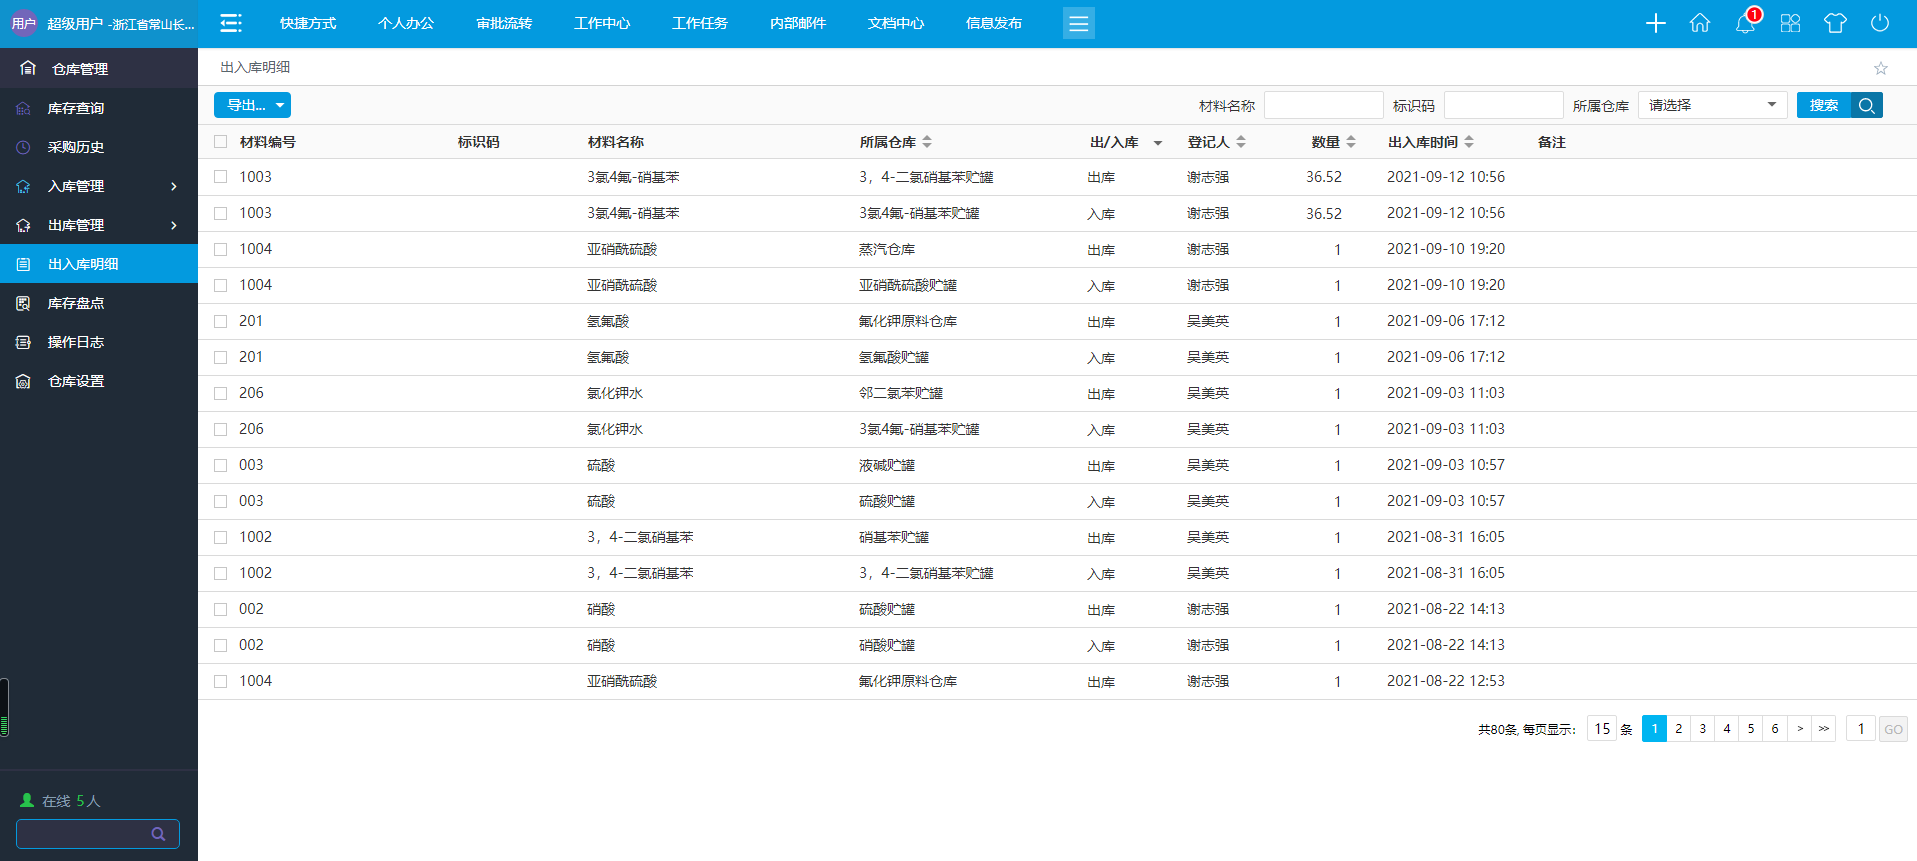Click the notification bell icon
1917x861 pixels.
(1745, 23)
